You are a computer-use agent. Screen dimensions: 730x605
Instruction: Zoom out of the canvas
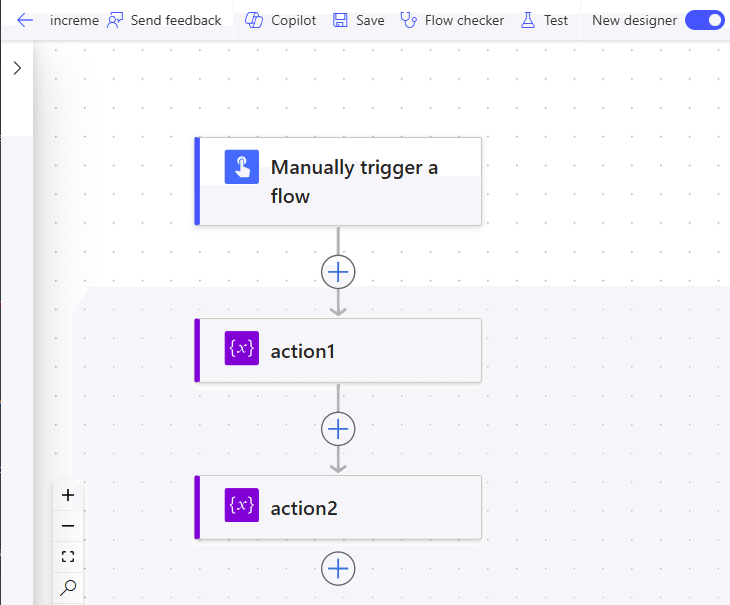point(68,526)
